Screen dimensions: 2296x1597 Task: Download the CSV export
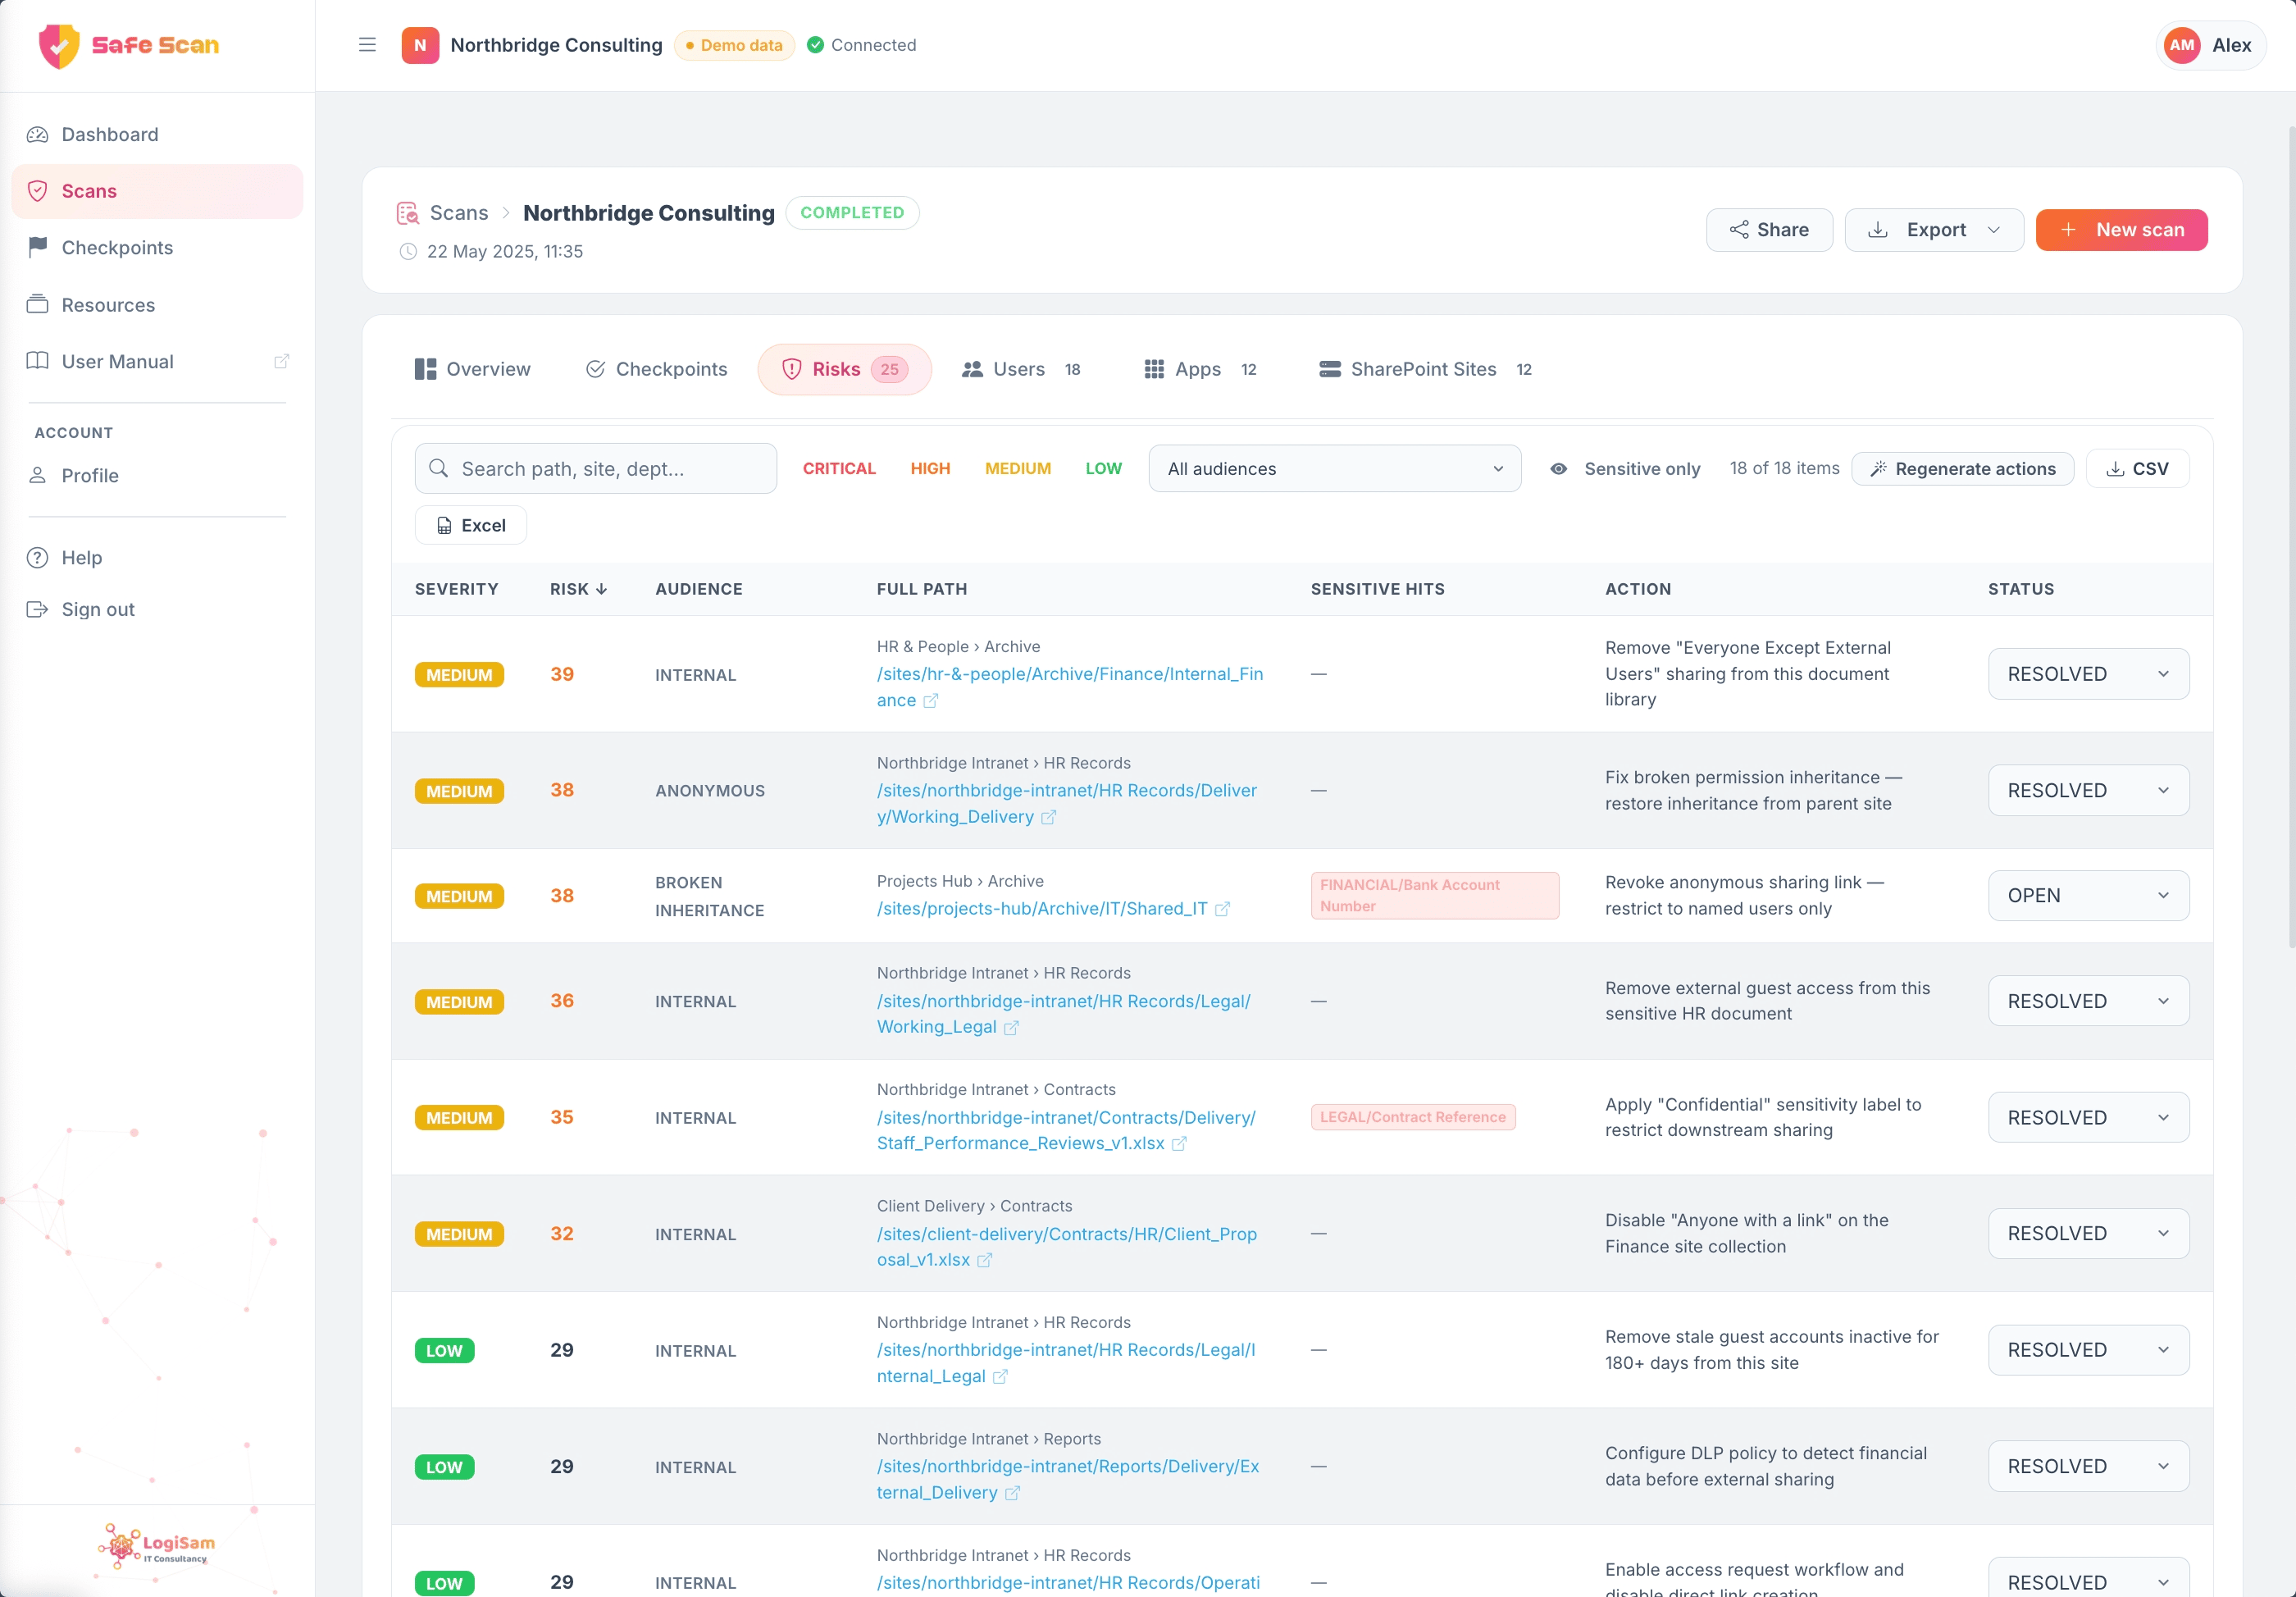tap(2137, 469)
